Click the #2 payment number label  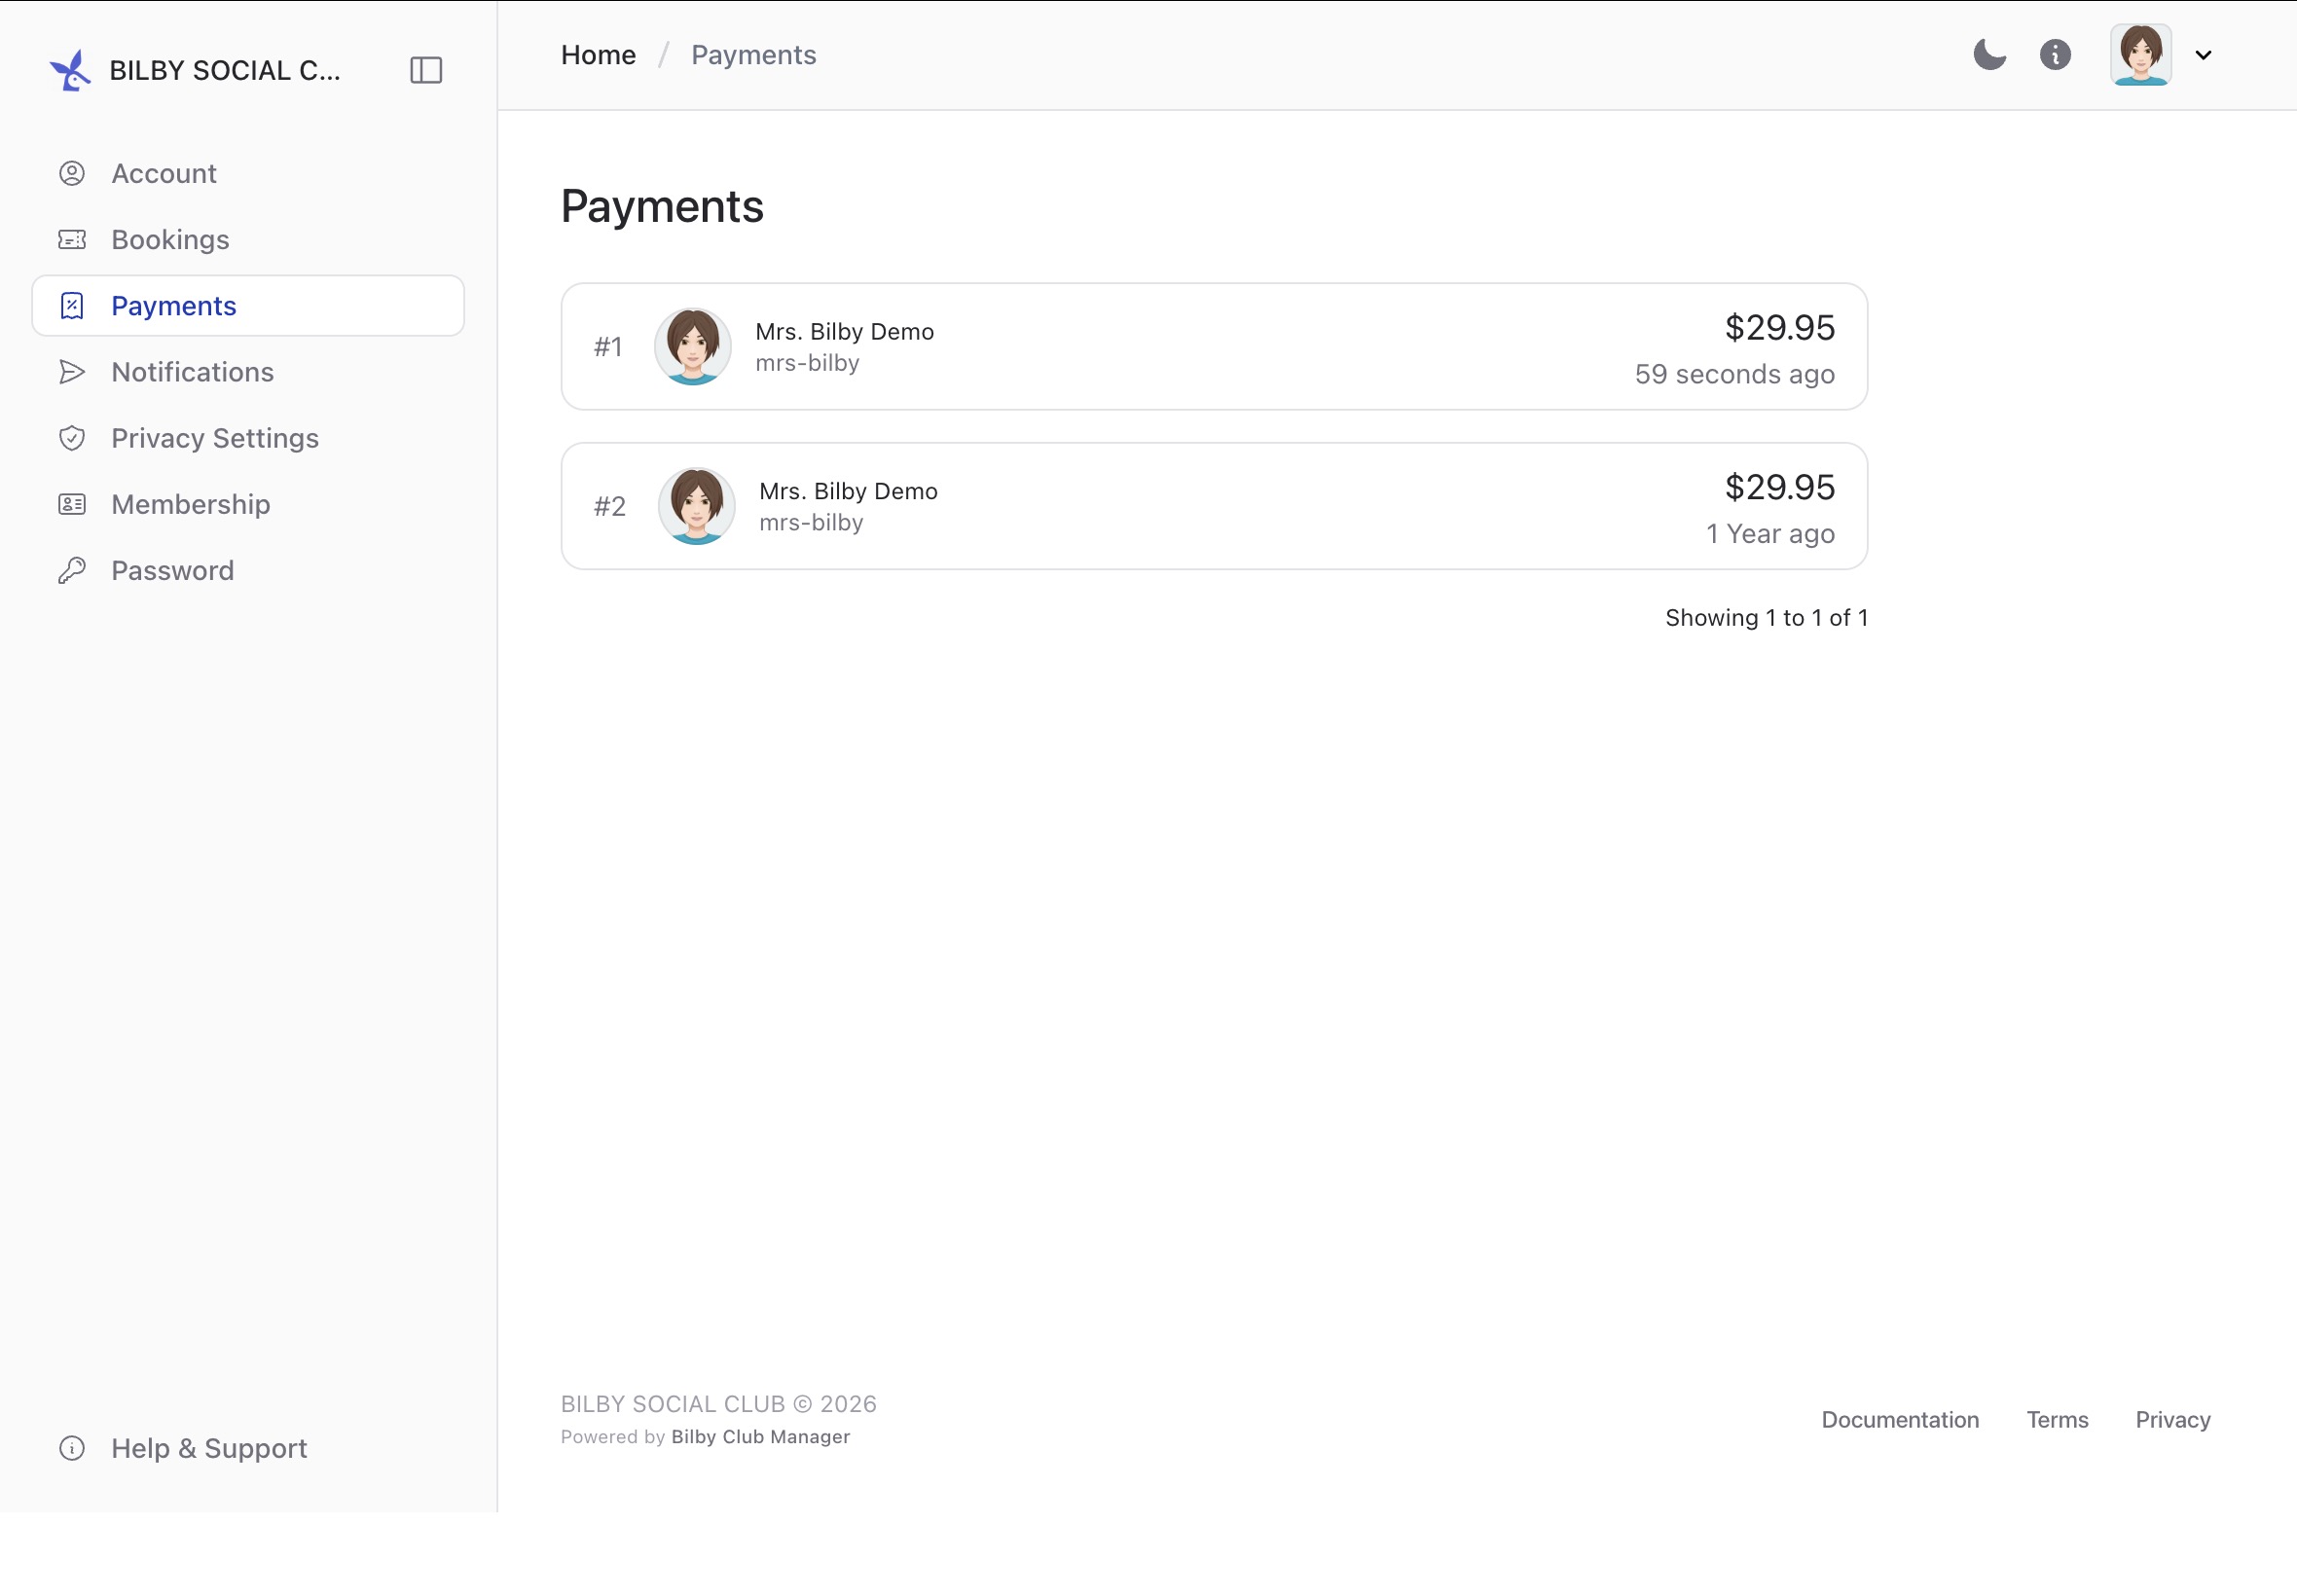click(x=610, y=506)
